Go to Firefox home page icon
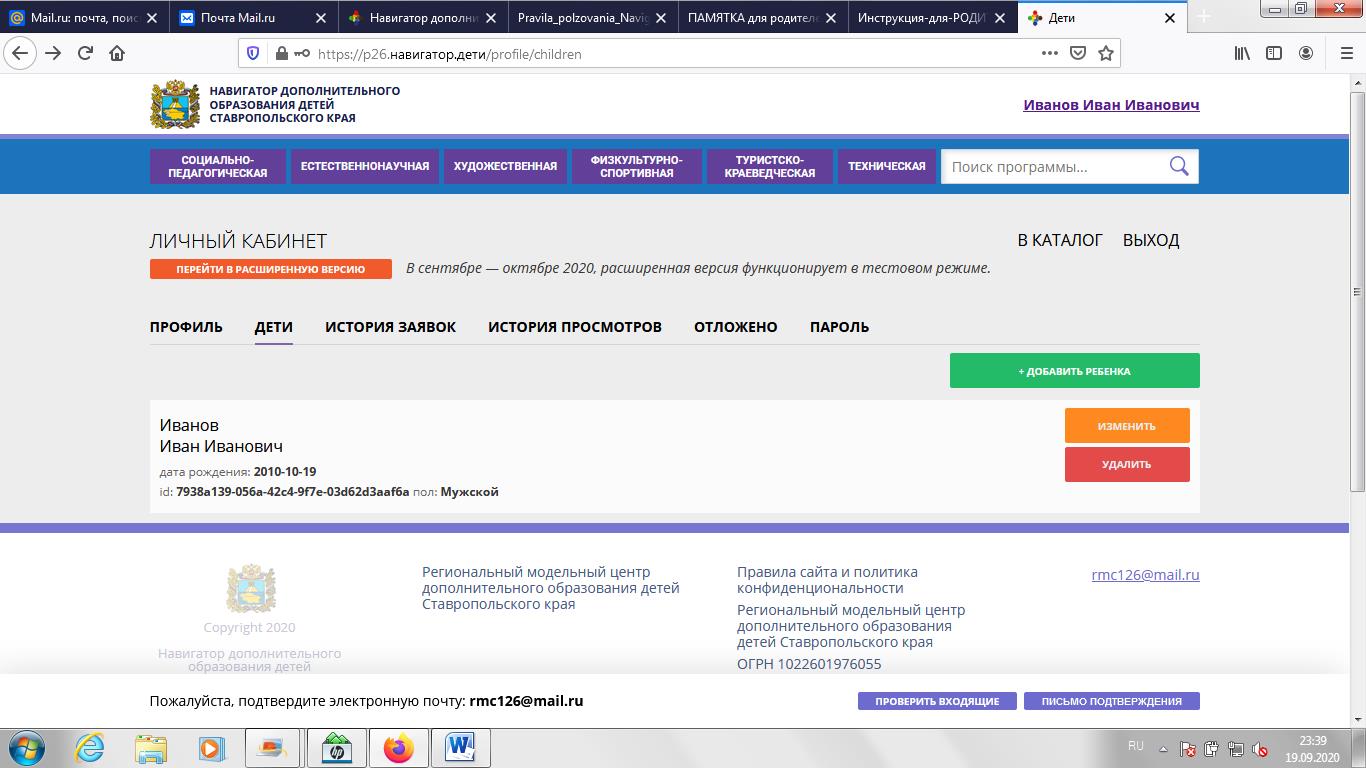 coord(117,54)
